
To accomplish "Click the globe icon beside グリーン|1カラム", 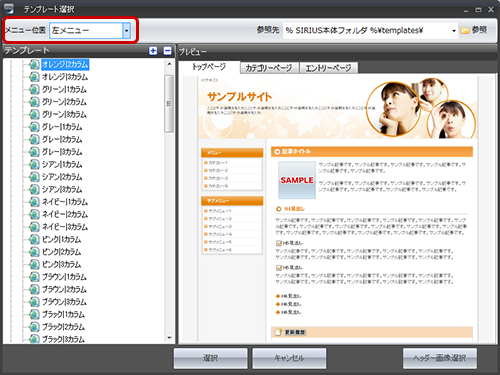I will (x=34, y=89).
